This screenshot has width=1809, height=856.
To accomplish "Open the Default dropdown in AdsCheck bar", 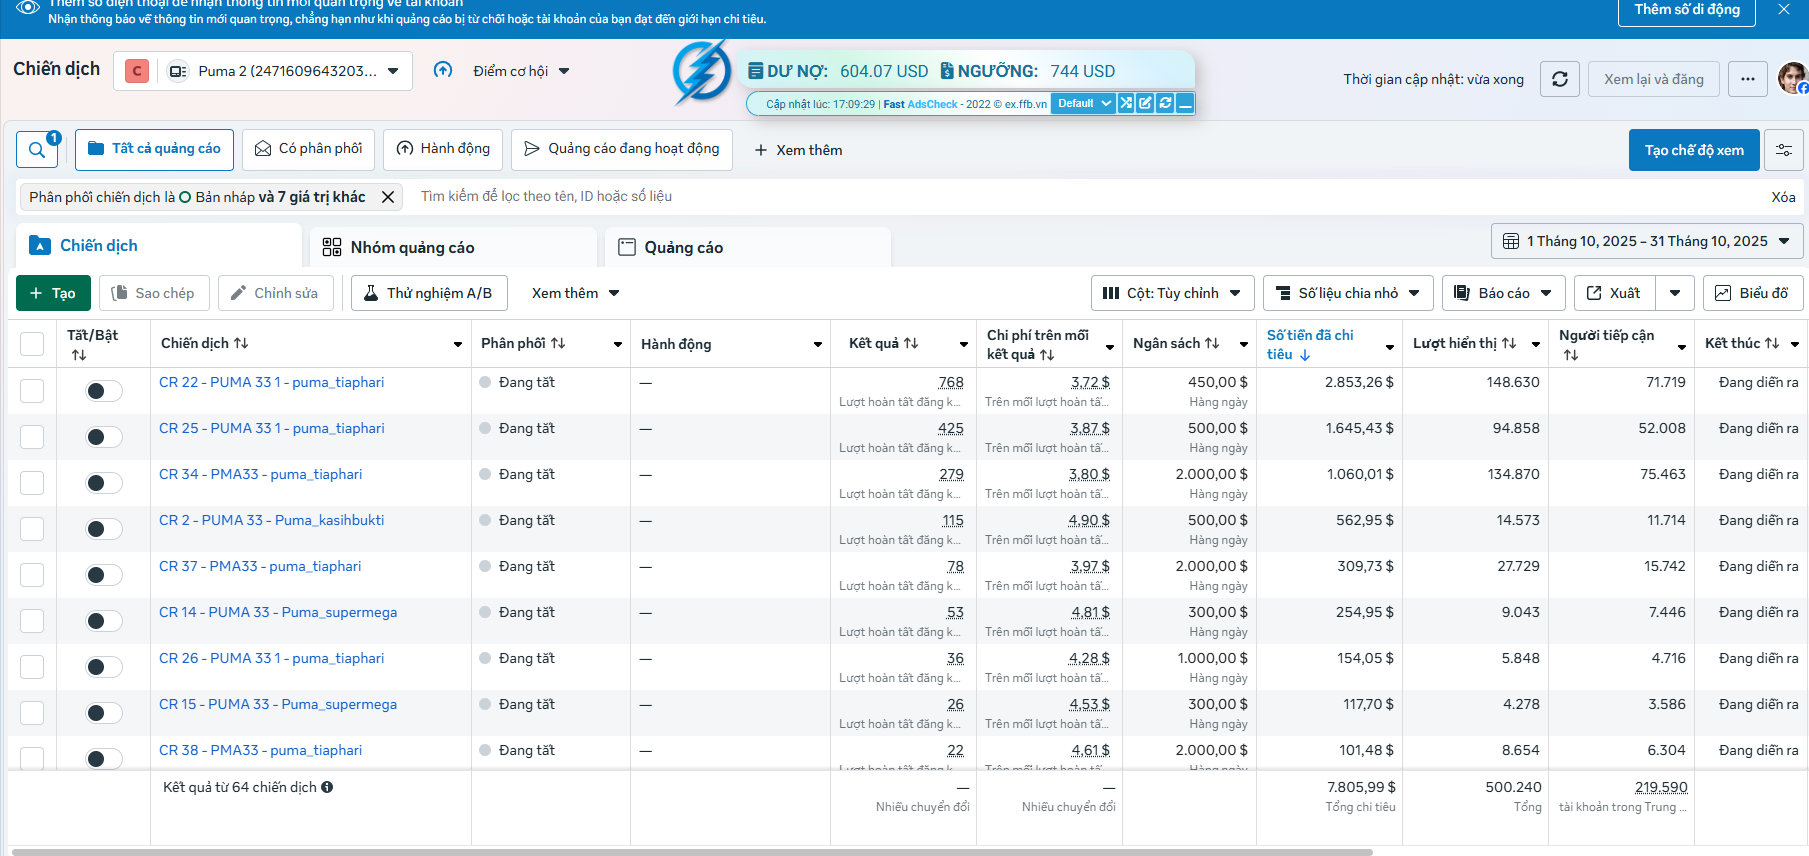I will (x=1083, y=103).
